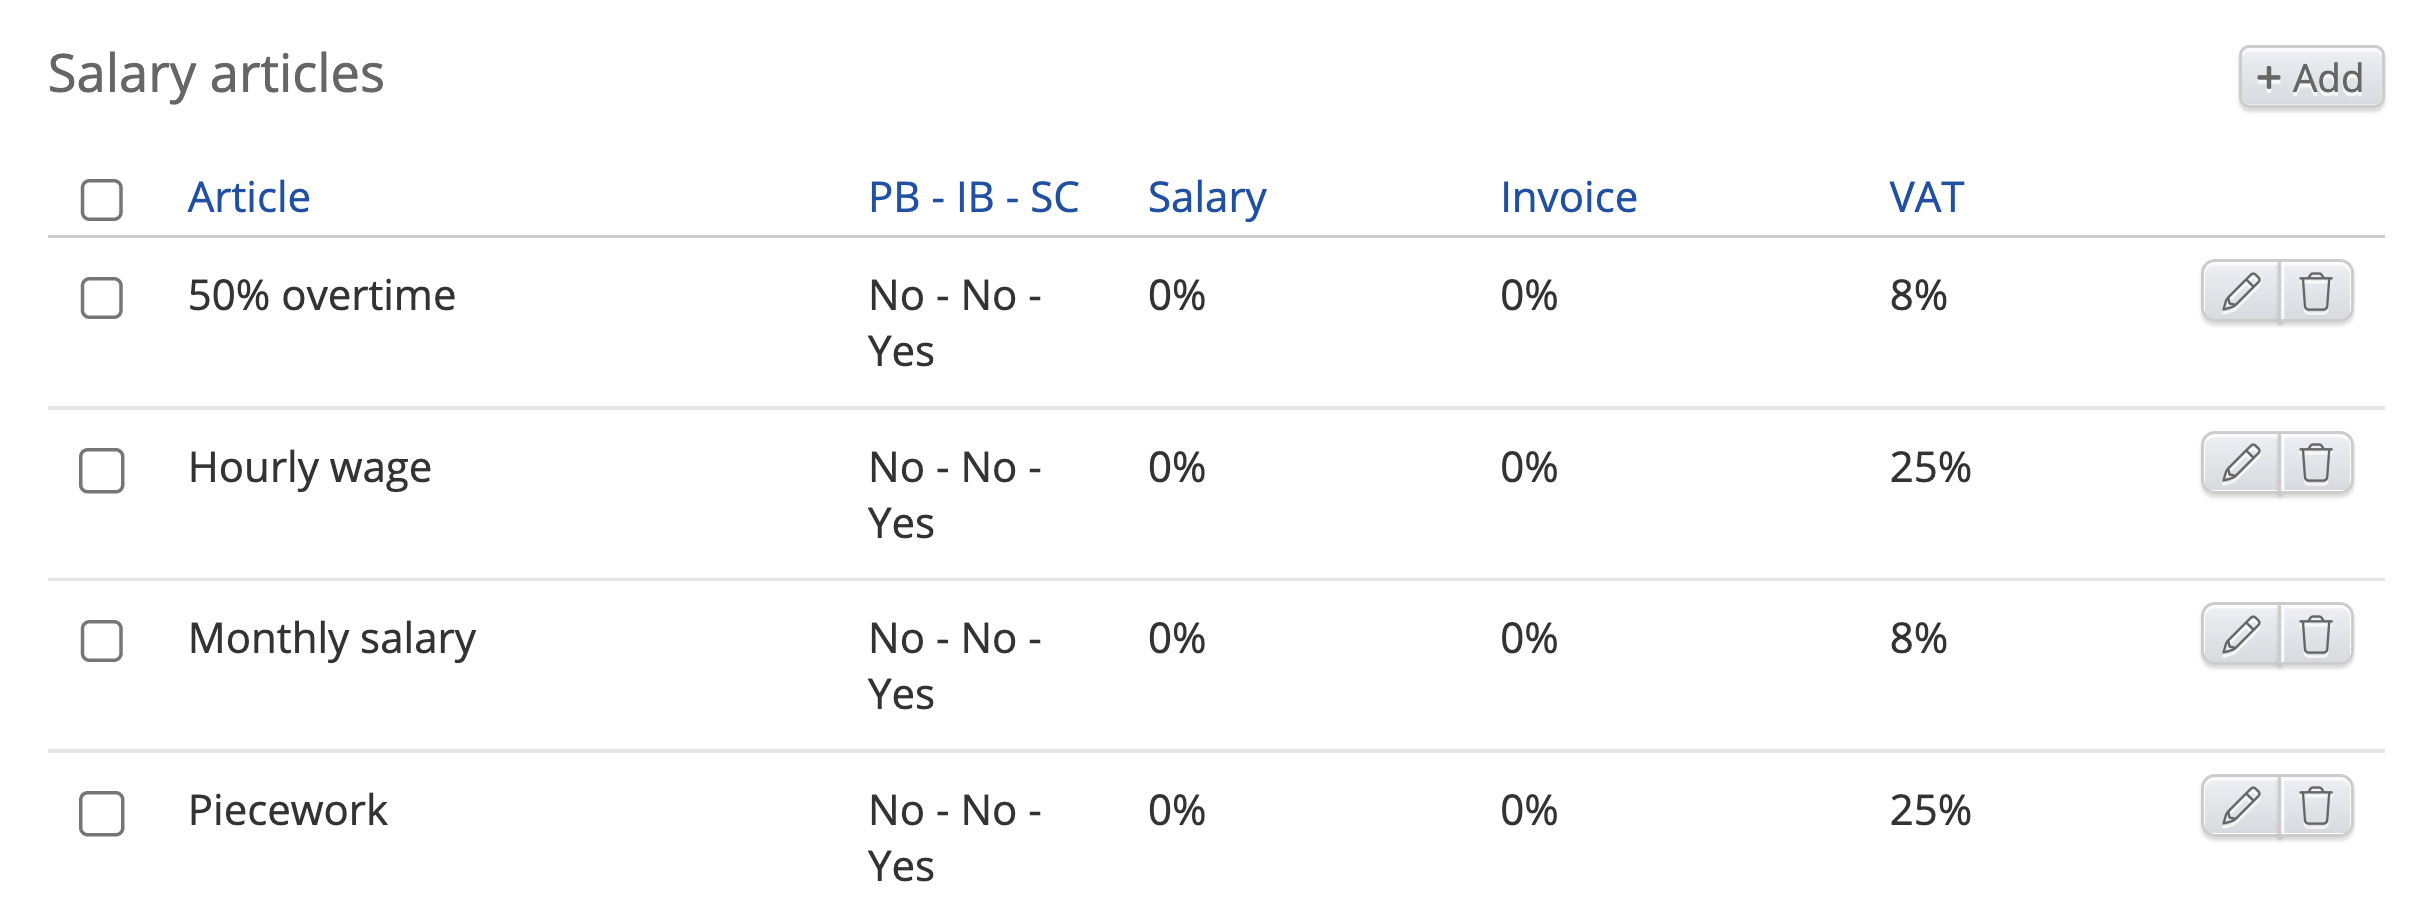Image resolution: width=2420 pixels, height=912 pixels.
Task: Select the Hourly wage row checkbox
Action: click(x=102, y=470)
